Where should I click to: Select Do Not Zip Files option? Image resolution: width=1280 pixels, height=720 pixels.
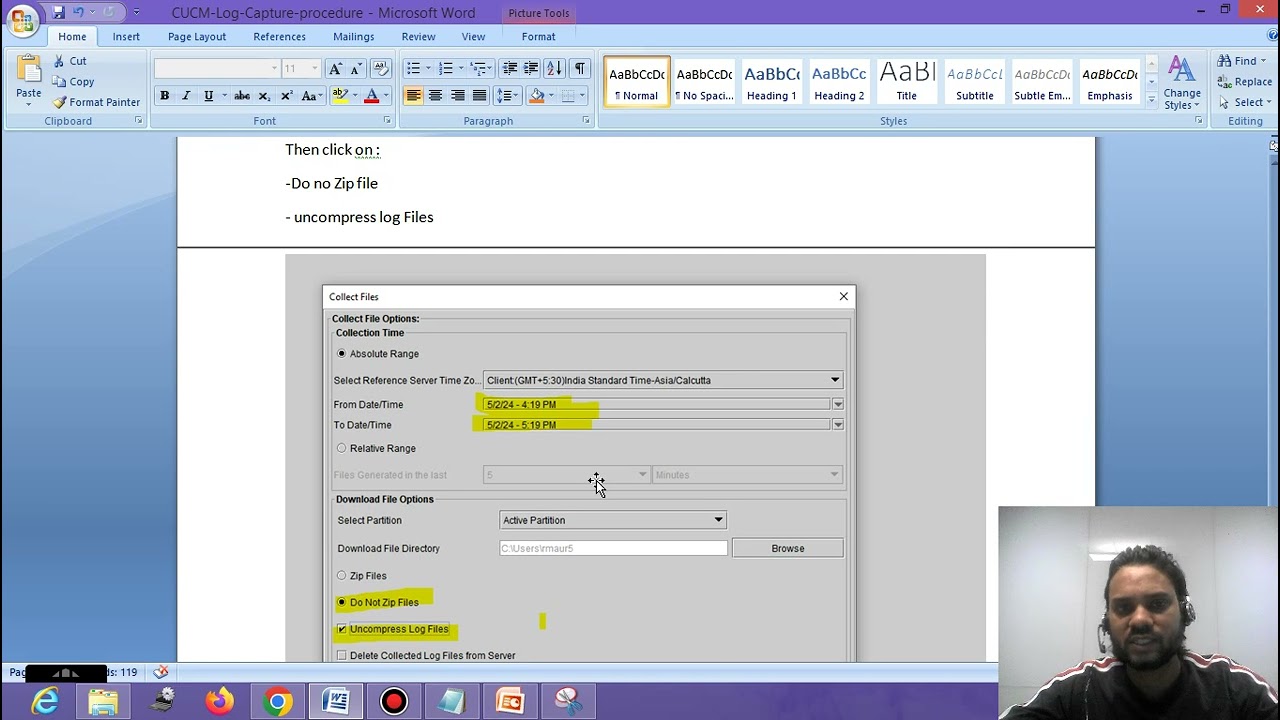[x=342, y=602]
